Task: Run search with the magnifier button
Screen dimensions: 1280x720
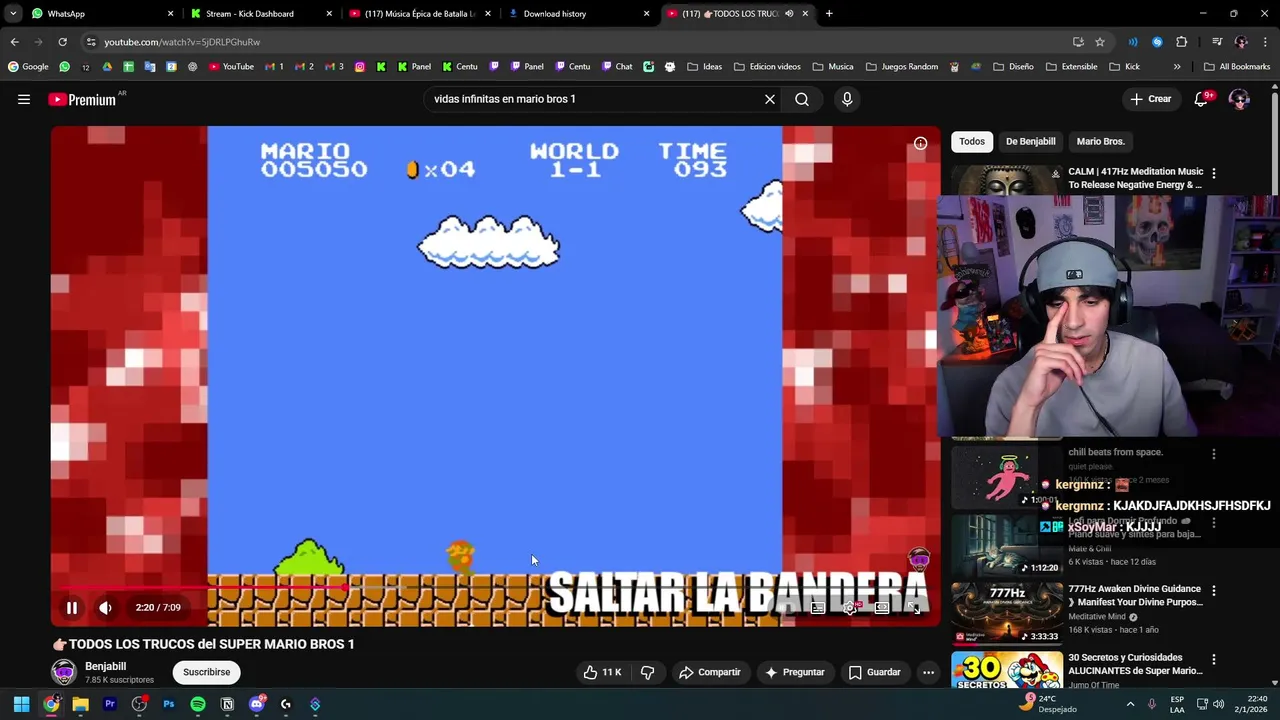Action: [x=802, y=99]
